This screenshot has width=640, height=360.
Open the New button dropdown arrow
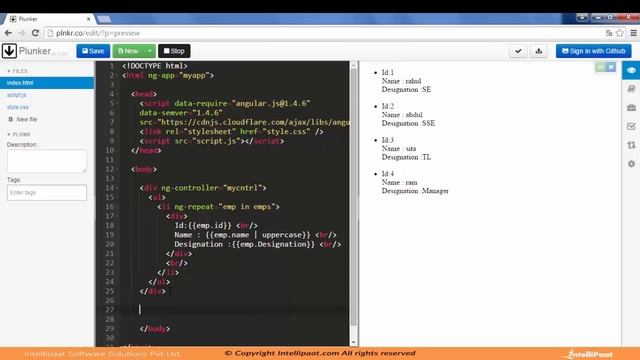click(x=150, y=51)
